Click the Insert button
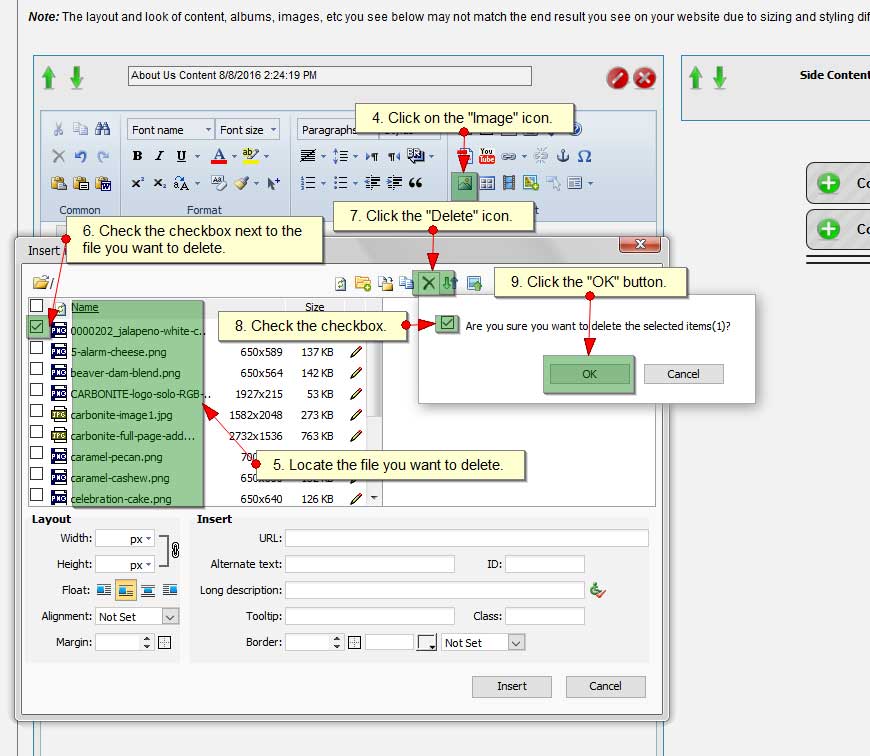This screenshot has height=756, width=870. [x=512, y=686]
